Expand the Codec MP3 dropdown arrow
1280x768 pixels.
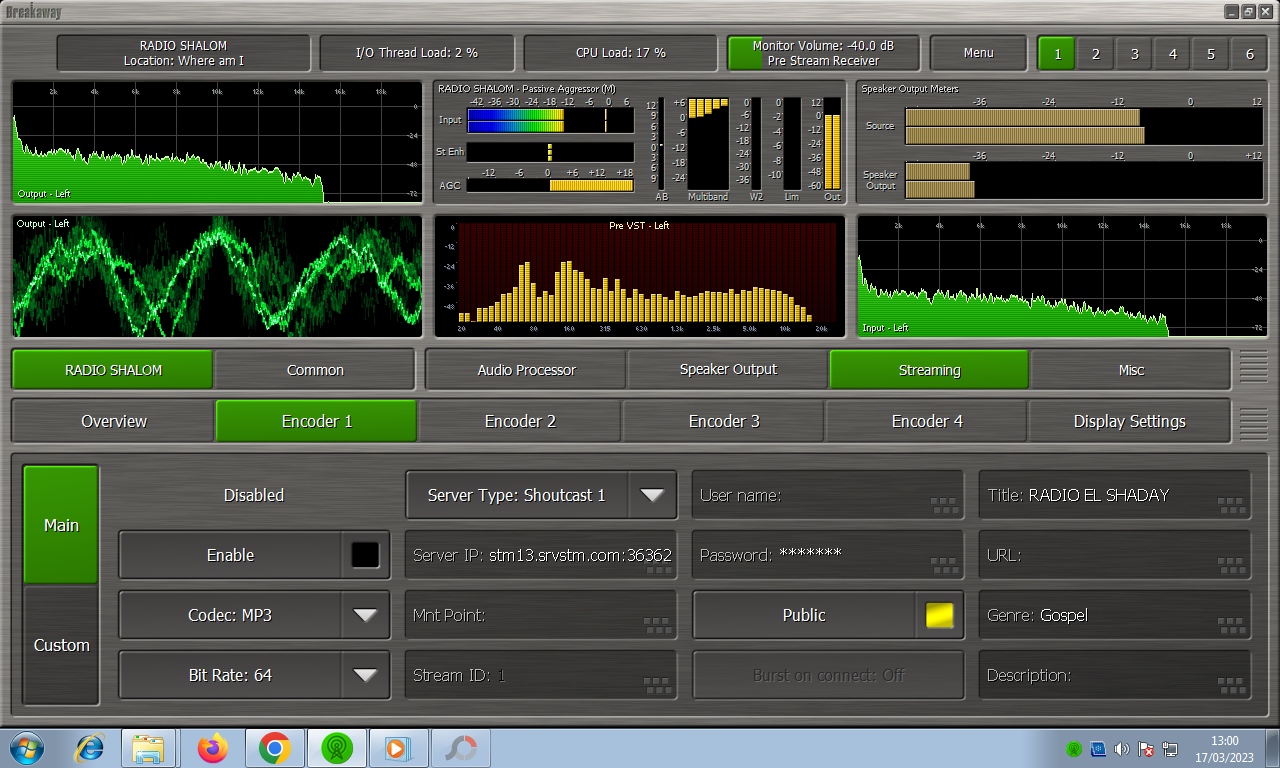365,615
